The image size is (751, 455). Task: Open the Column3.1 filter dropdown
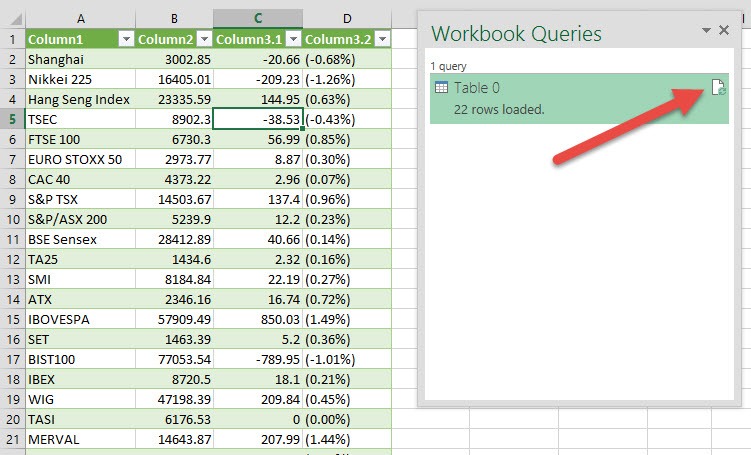(294, 39)
